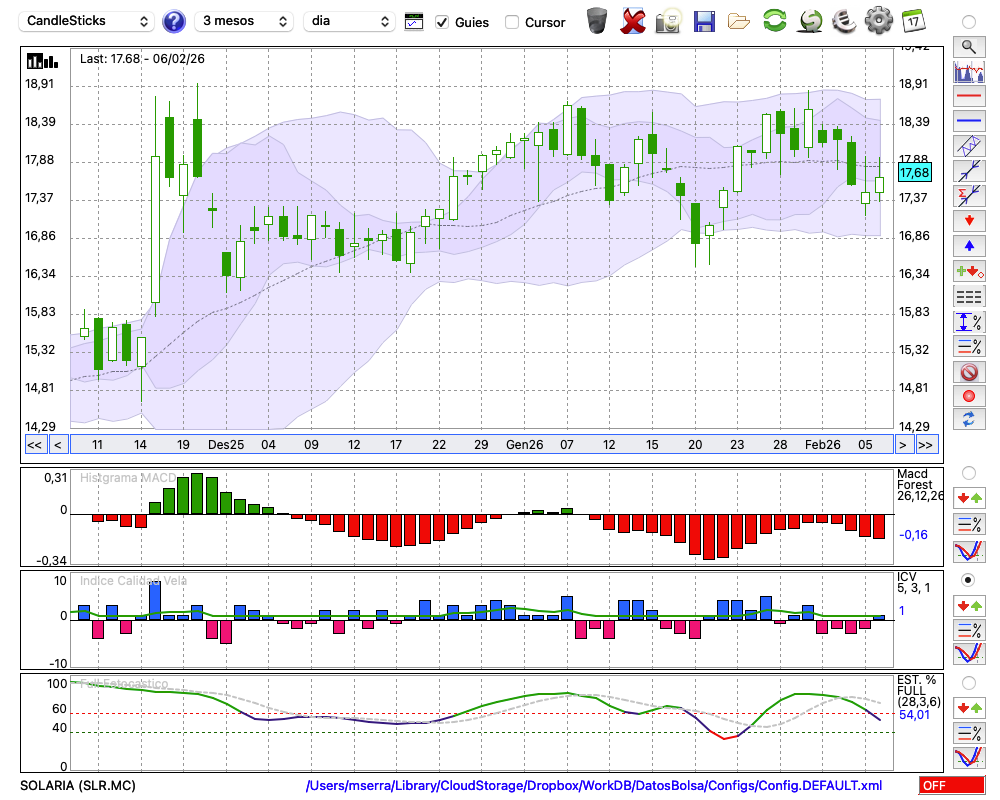Image resolution: width=1000 pixels, height=800 pixels.
Task: Refresh data with green arrows icon
Action: point(774,20)
